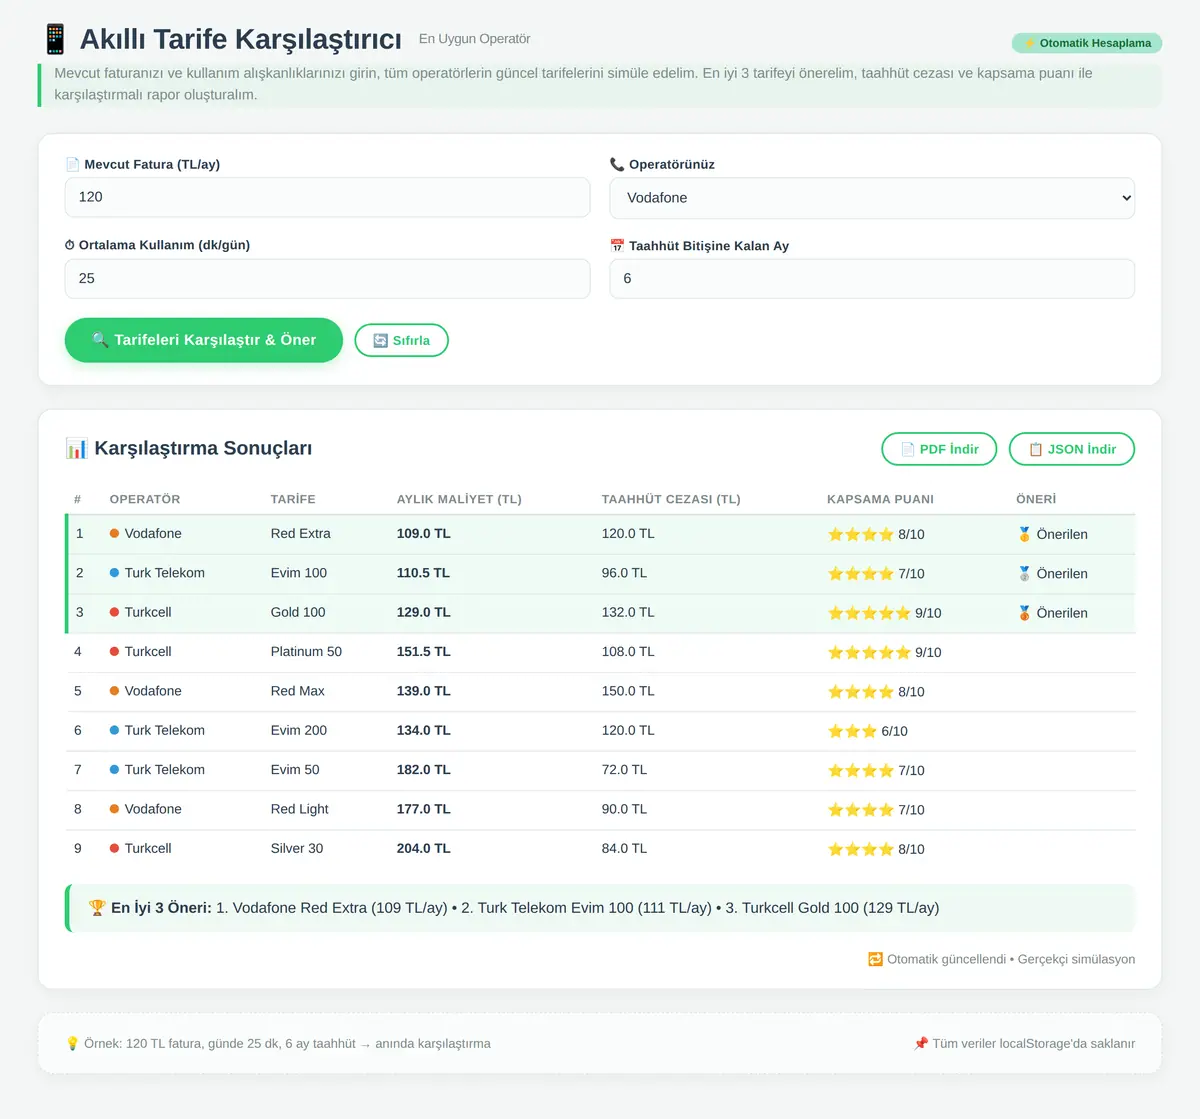Select the Red Light tariff name
Viewport: 1200px width, 1119px height.
(299, 809)
